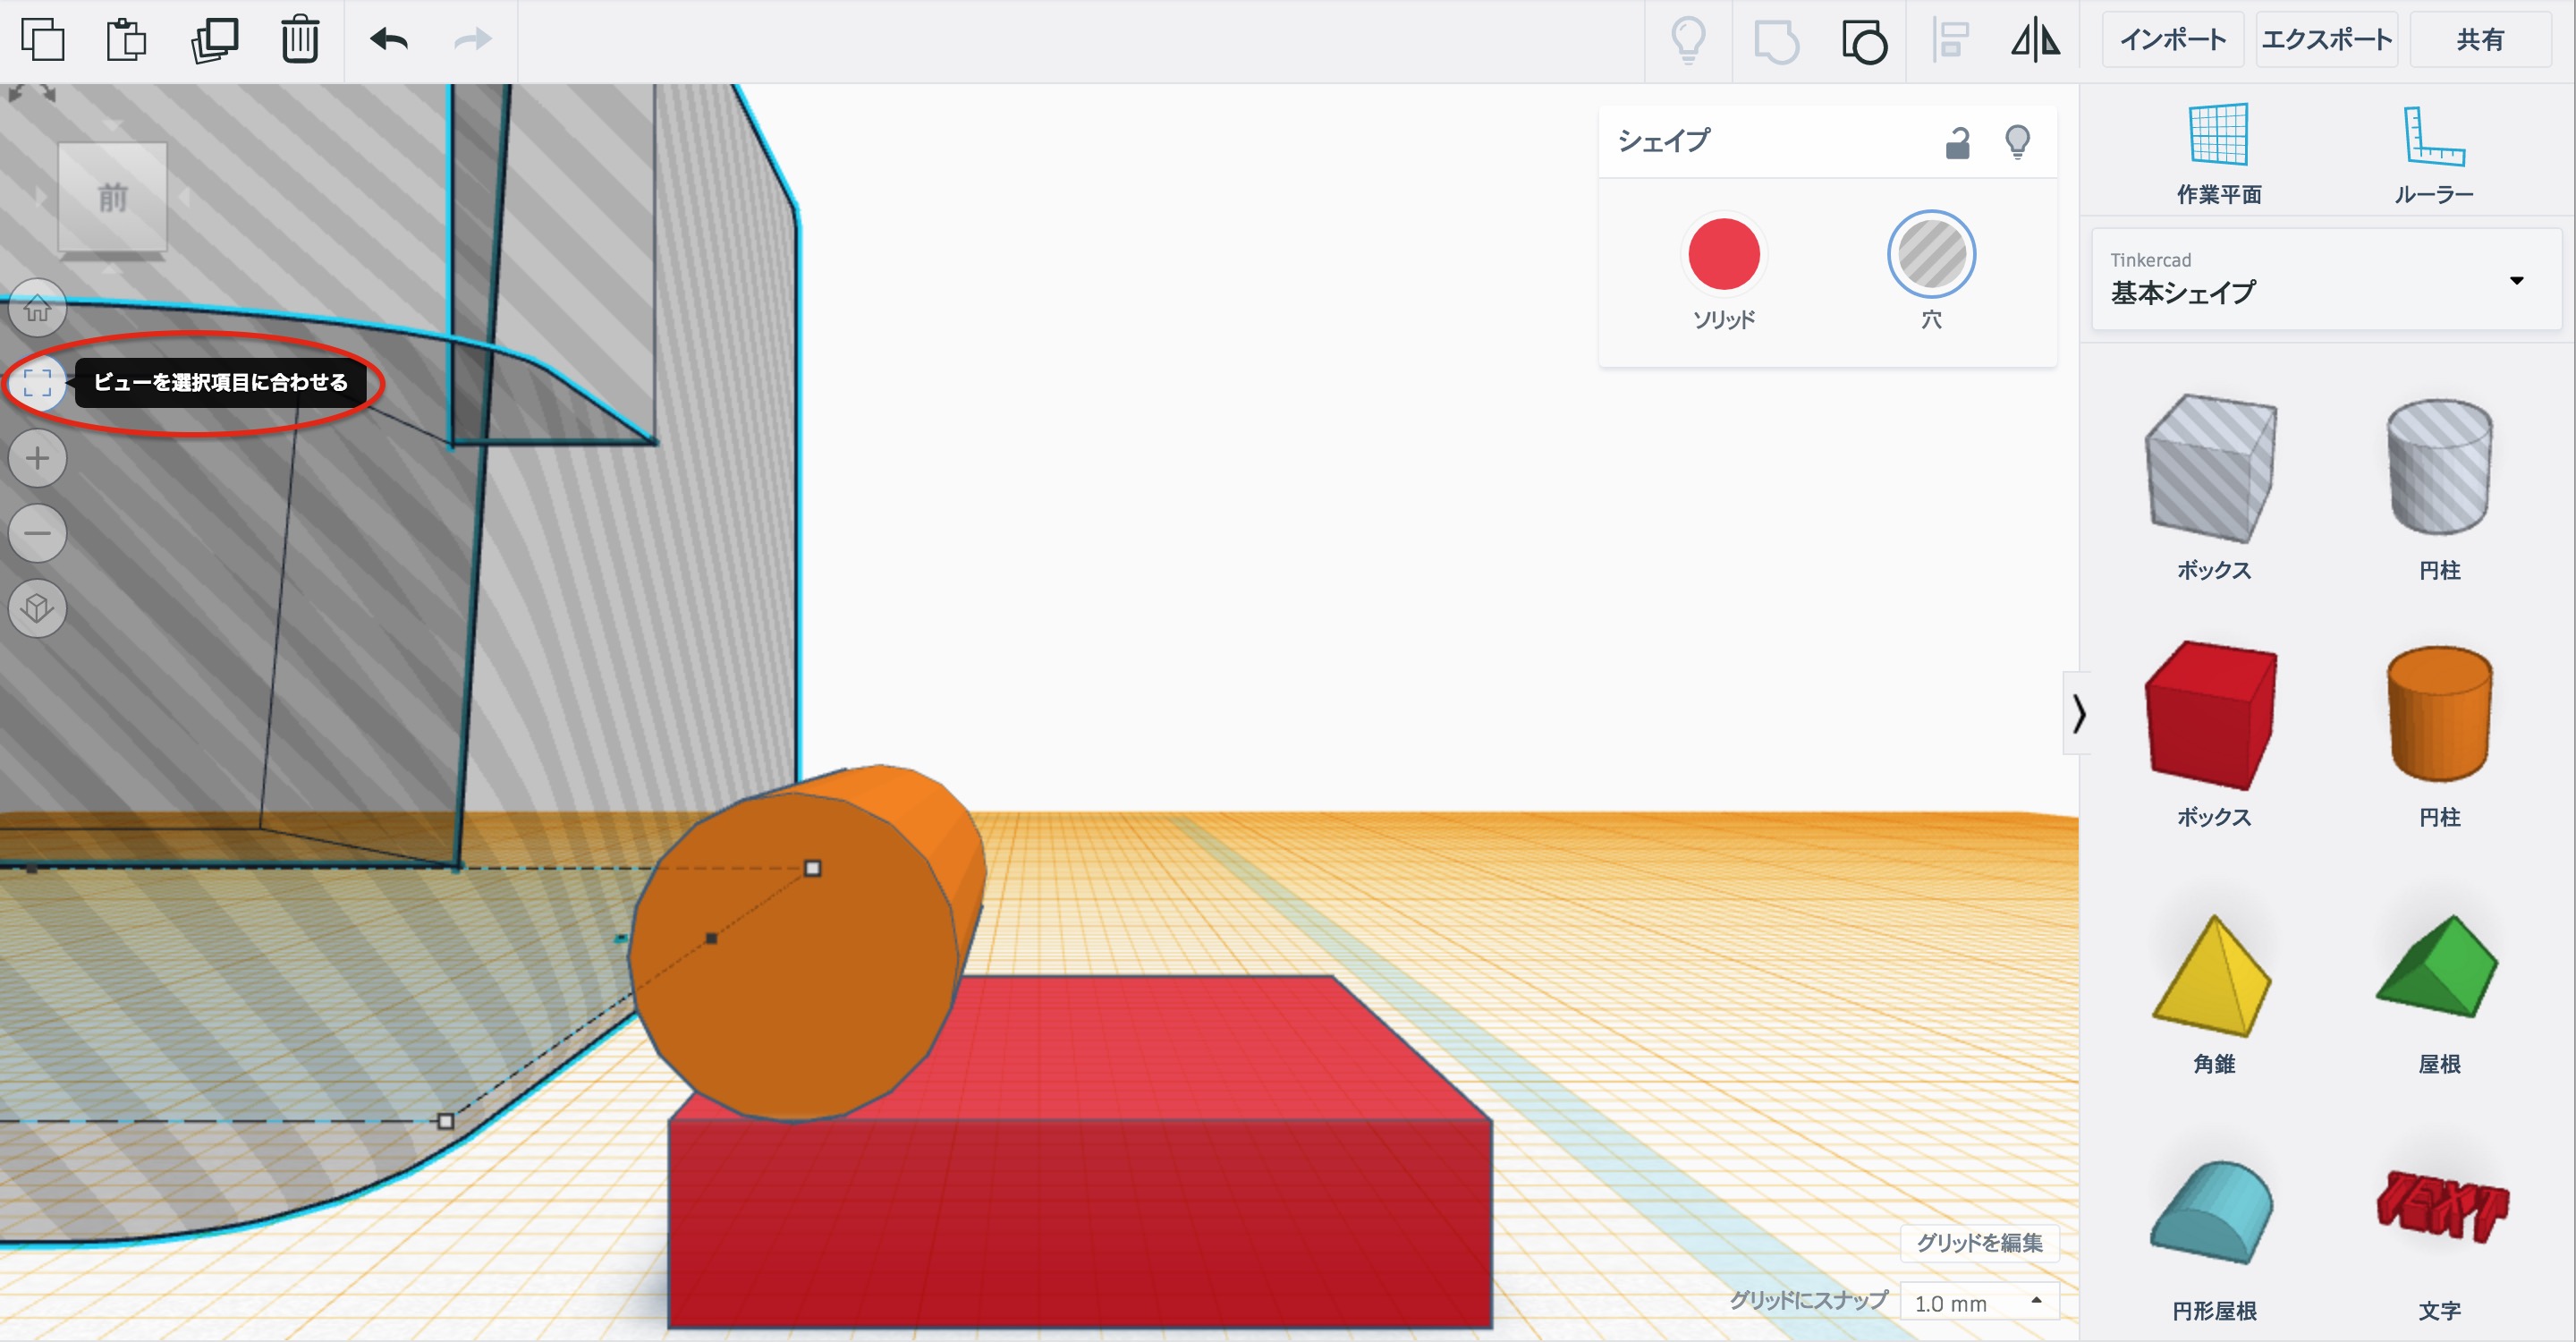The height and width of the screenshot is (1342, 2576).
Task: Pick the red ソリッド color swatch
Action: point(1723,254)
